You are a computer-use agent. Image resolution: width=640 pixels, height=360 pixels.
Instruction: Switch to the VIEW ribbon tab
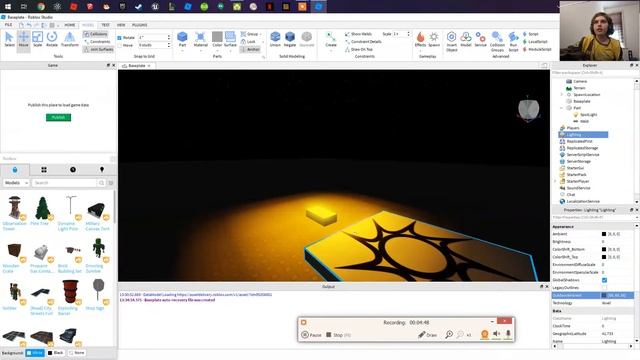click(121, 25)
